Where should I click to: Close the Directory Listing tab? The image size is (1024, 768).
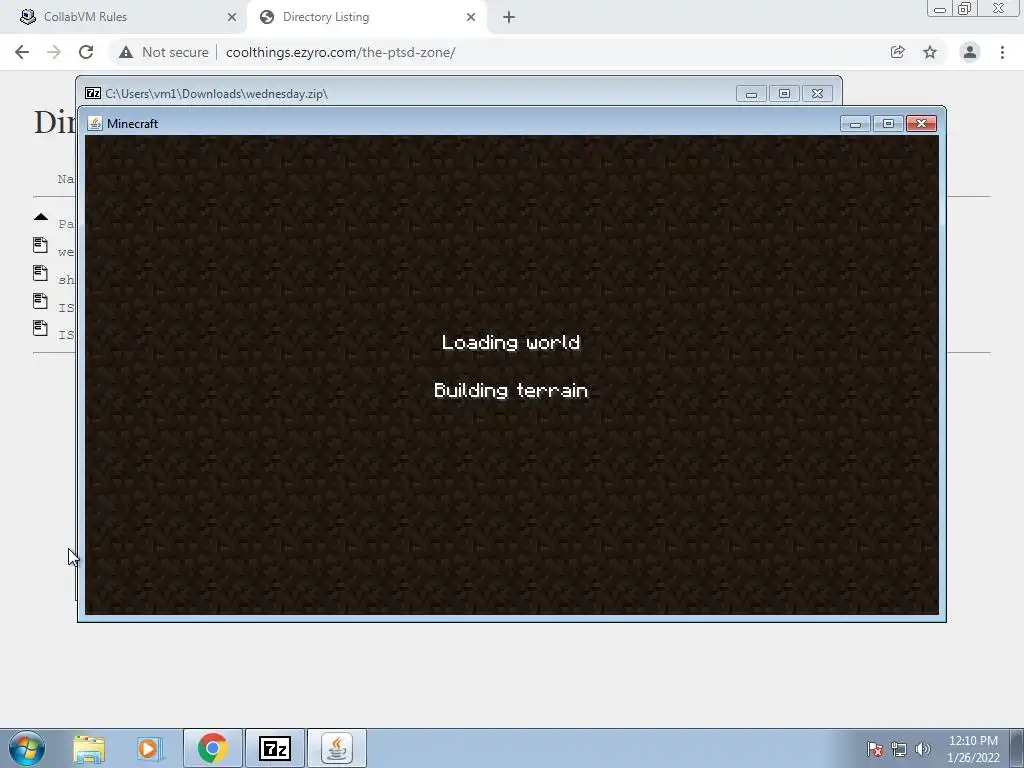[471, 17]
